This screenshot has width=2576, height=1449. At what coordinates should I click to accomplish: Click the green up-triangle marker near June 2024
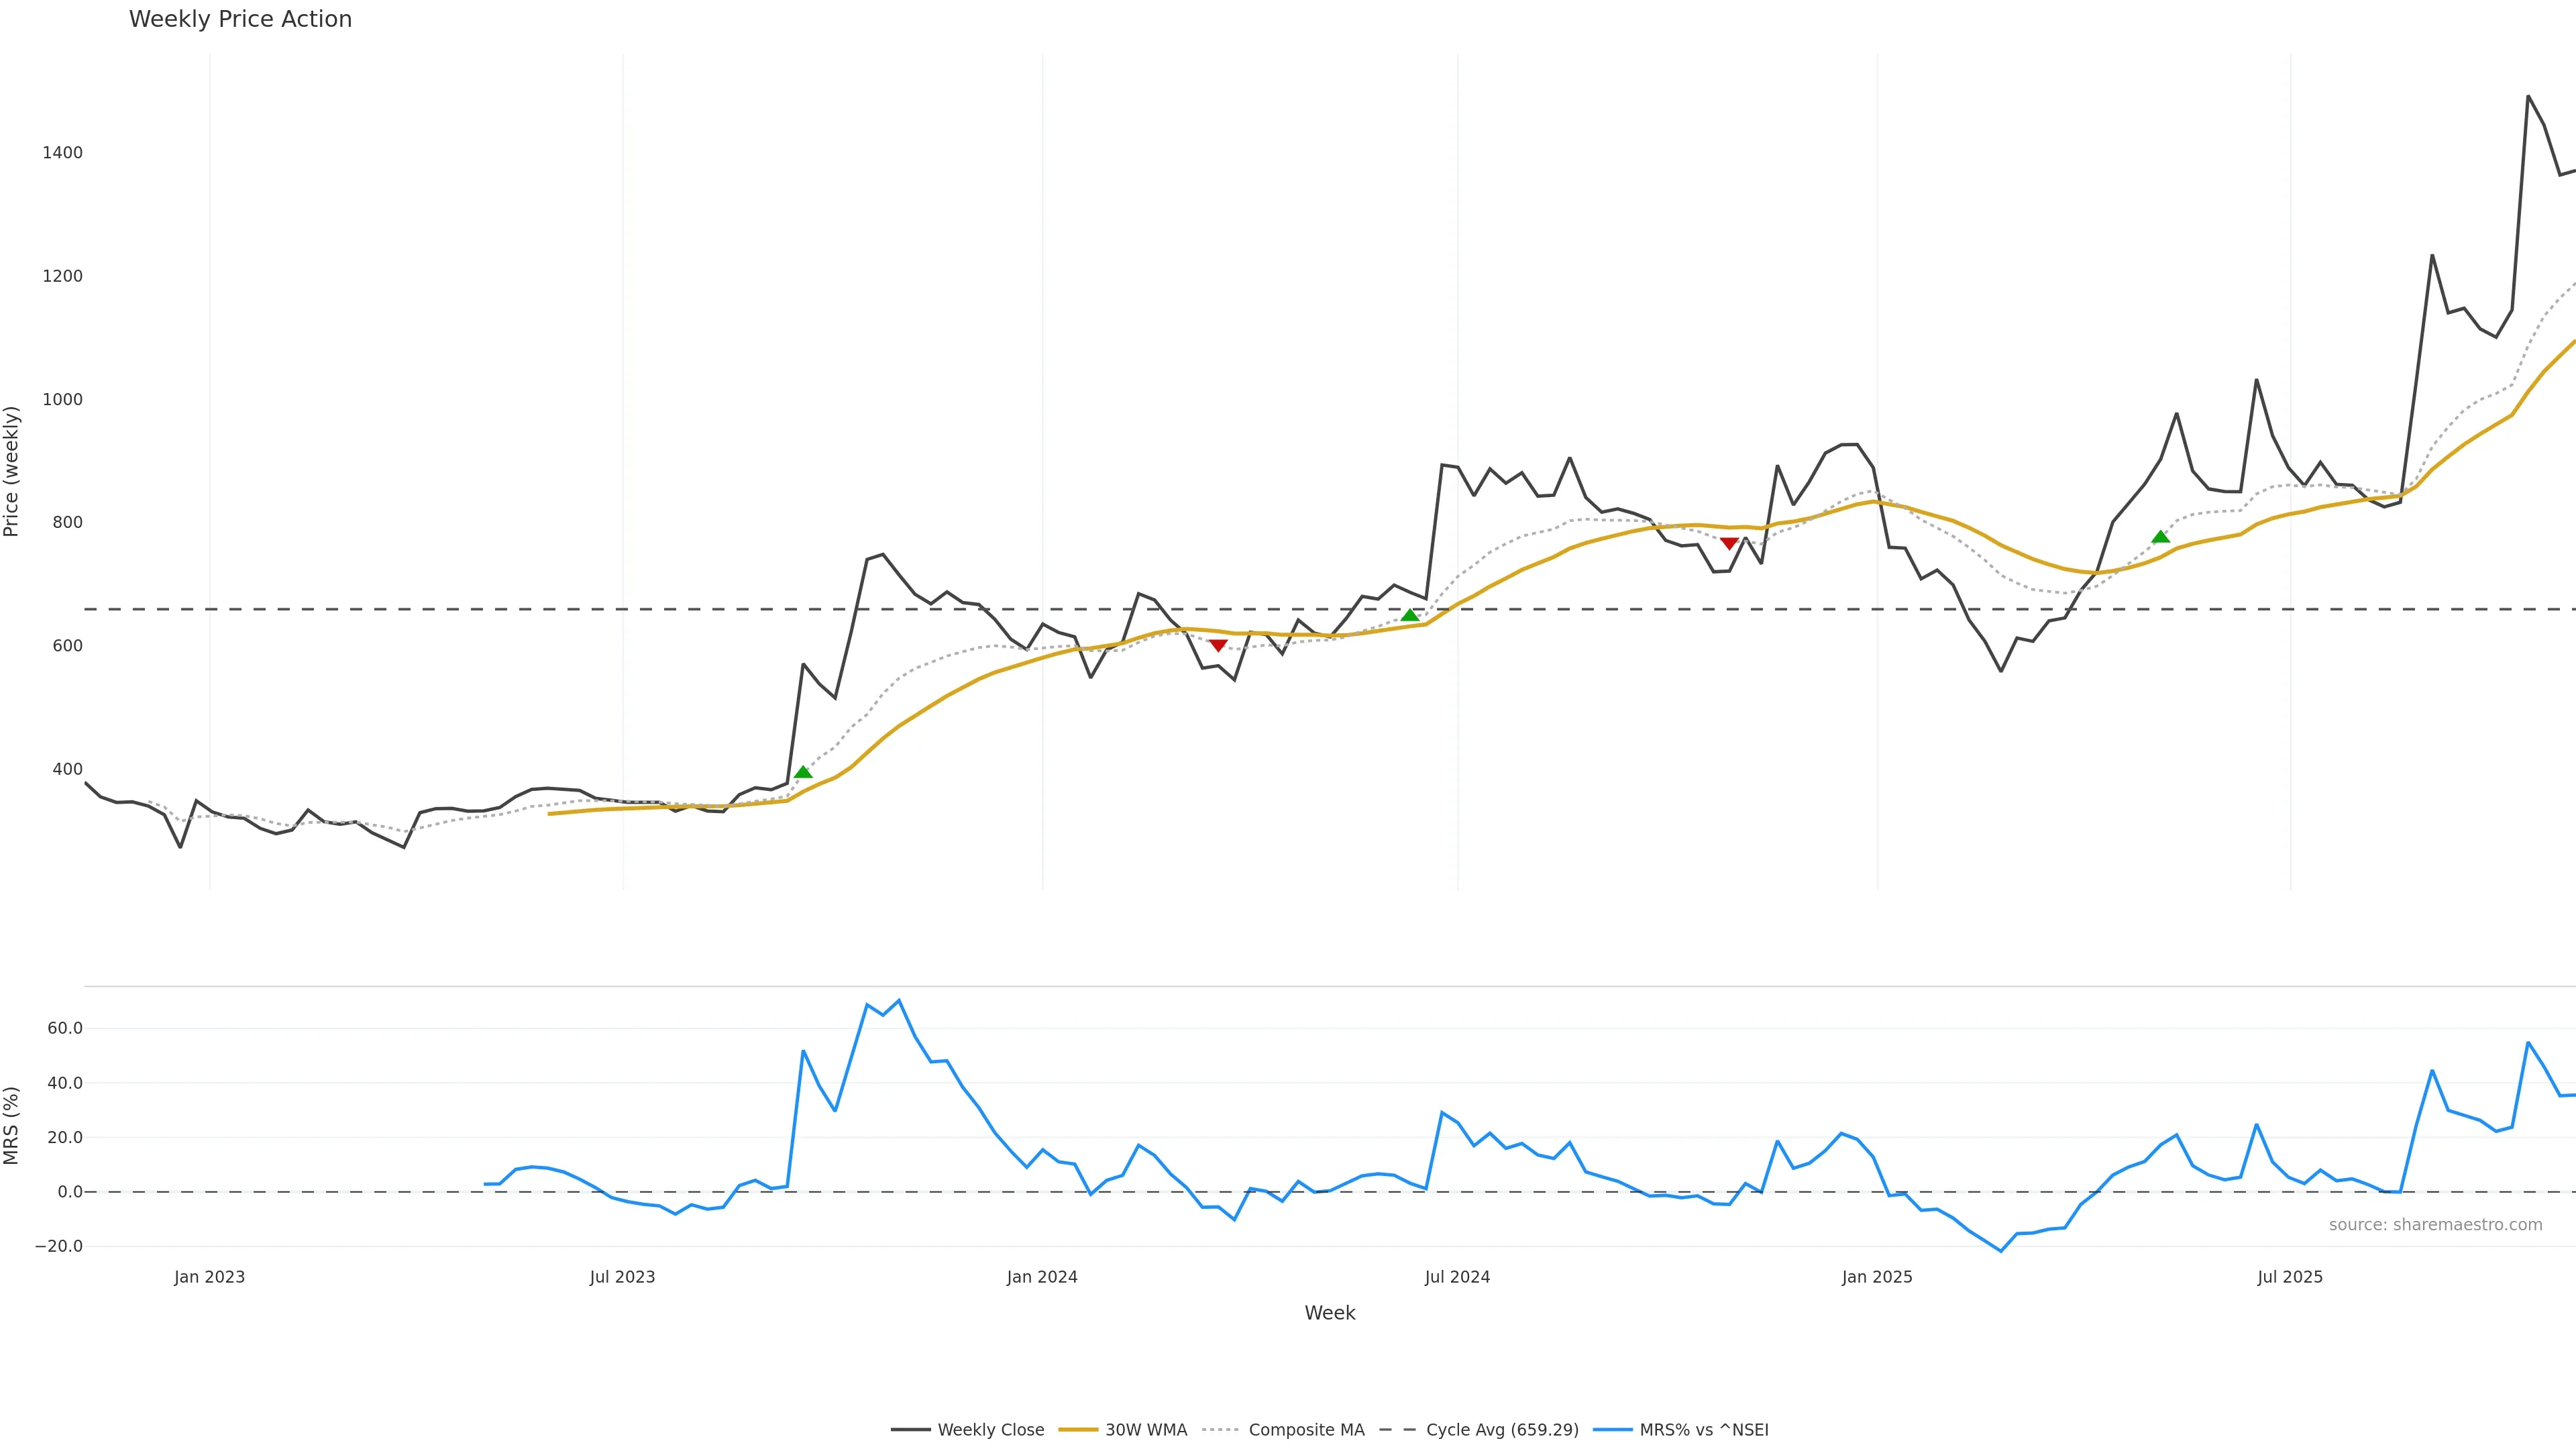[x=1410, y=615]
